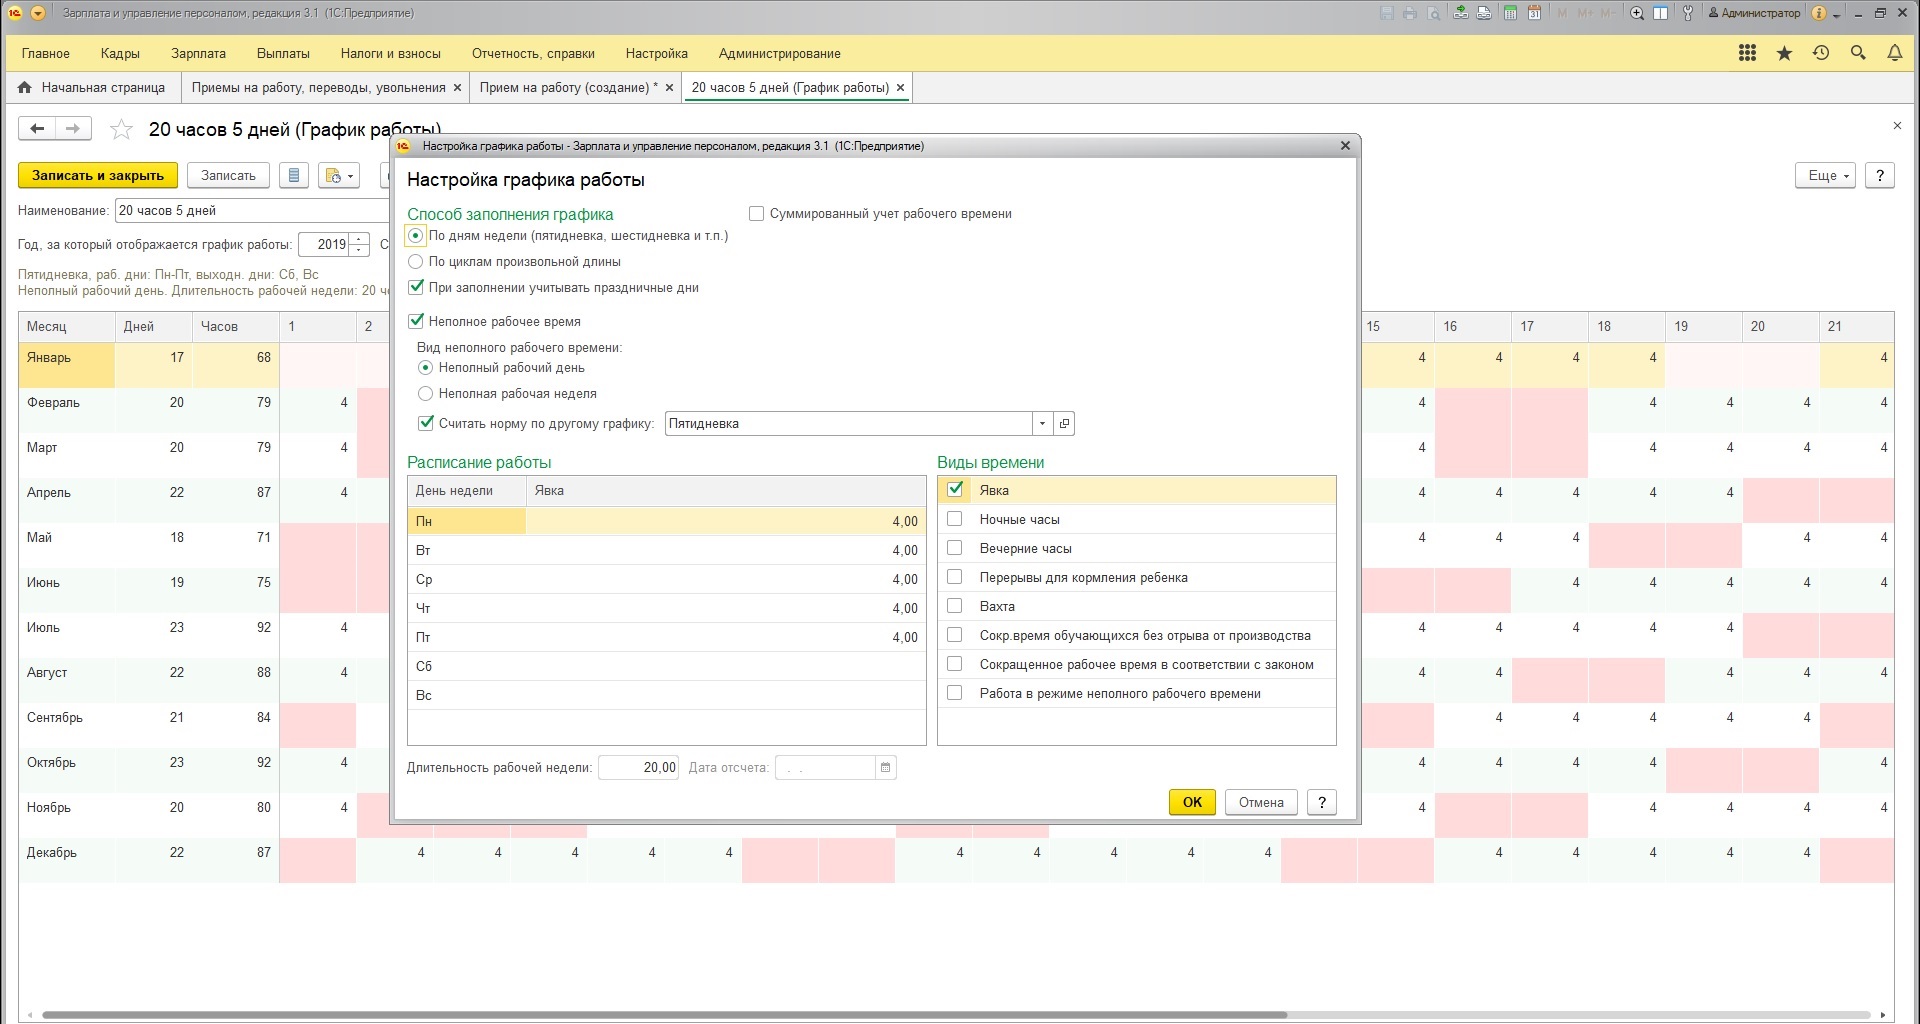Check the Ночные часы time type
The height and width of the screenshot is (1024, 1920).
point(955,519)
